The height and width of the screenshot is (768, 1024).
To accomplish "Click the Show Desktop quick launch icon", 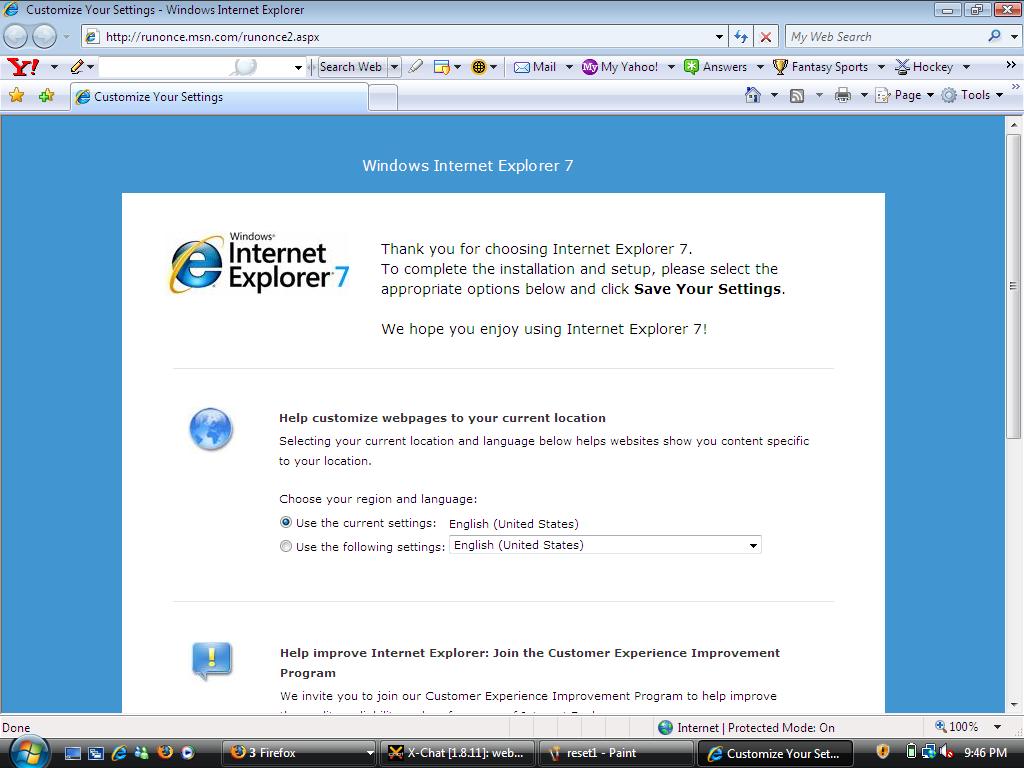I will (72, 753).
